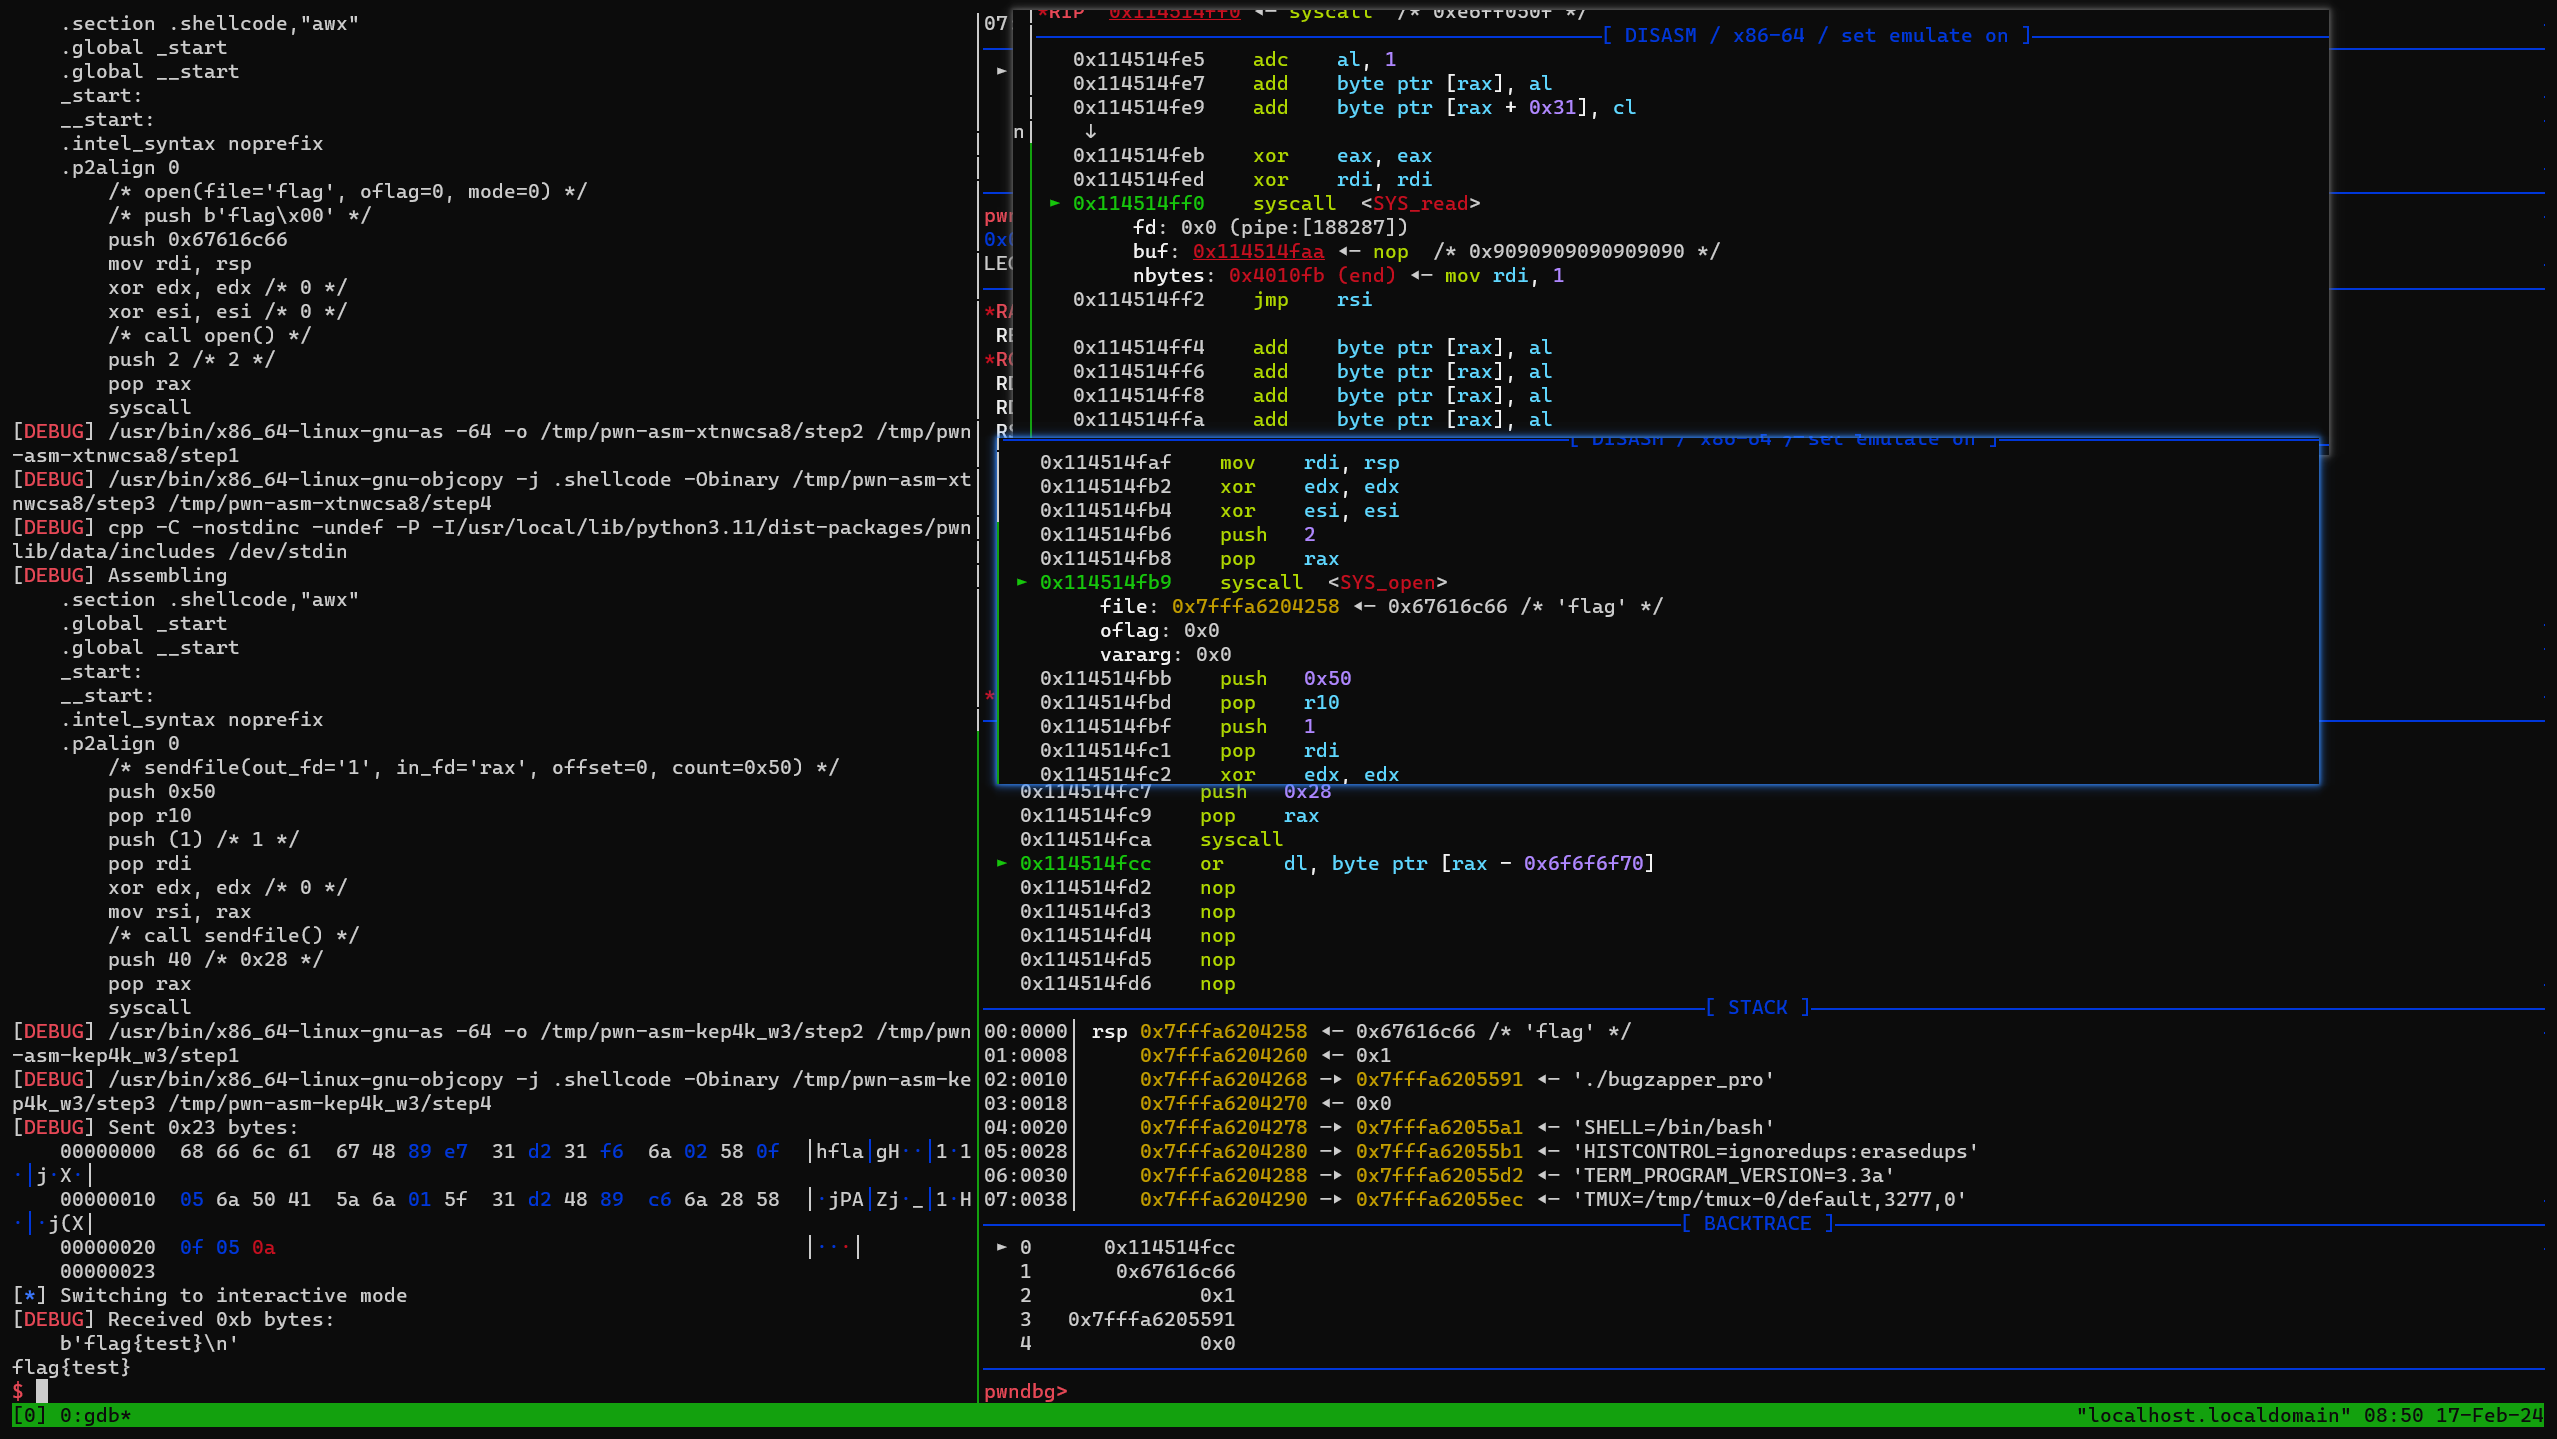Click the STACK section header
The width and height of the screenshot is (2557, 1439).
point(1757,1007)
